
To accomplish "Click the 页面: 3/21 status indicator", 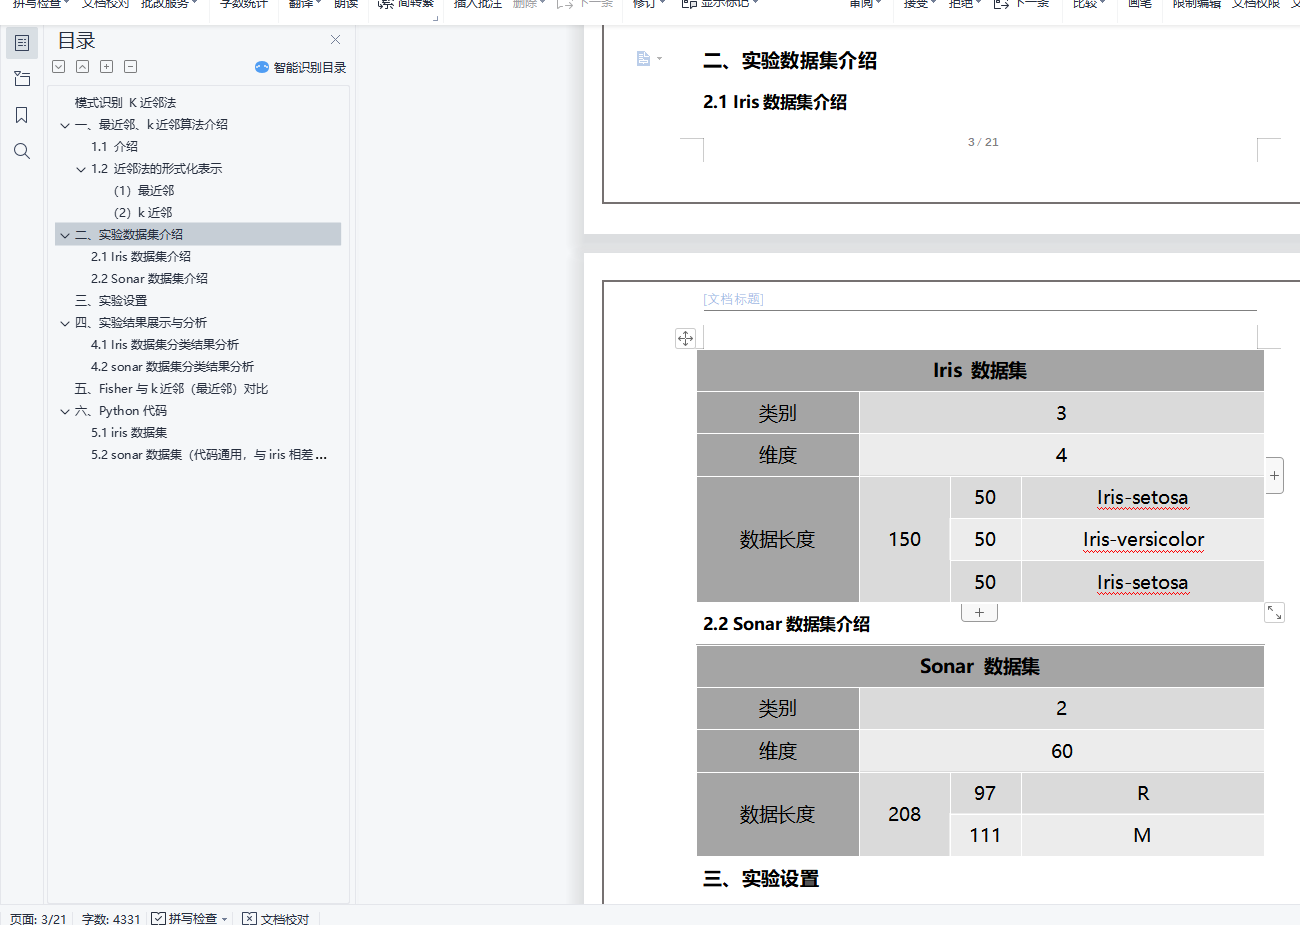I will (38, 918).
